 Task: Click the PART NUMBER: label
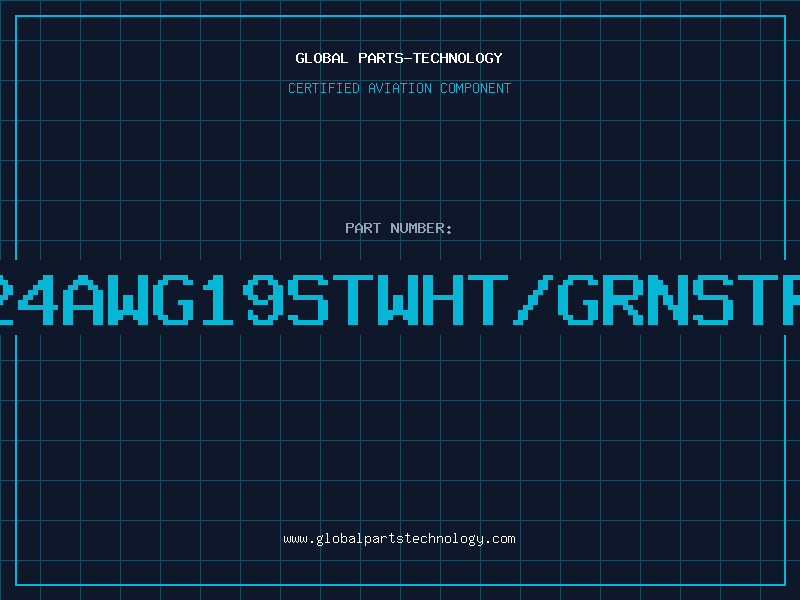[x=399, y=228]
